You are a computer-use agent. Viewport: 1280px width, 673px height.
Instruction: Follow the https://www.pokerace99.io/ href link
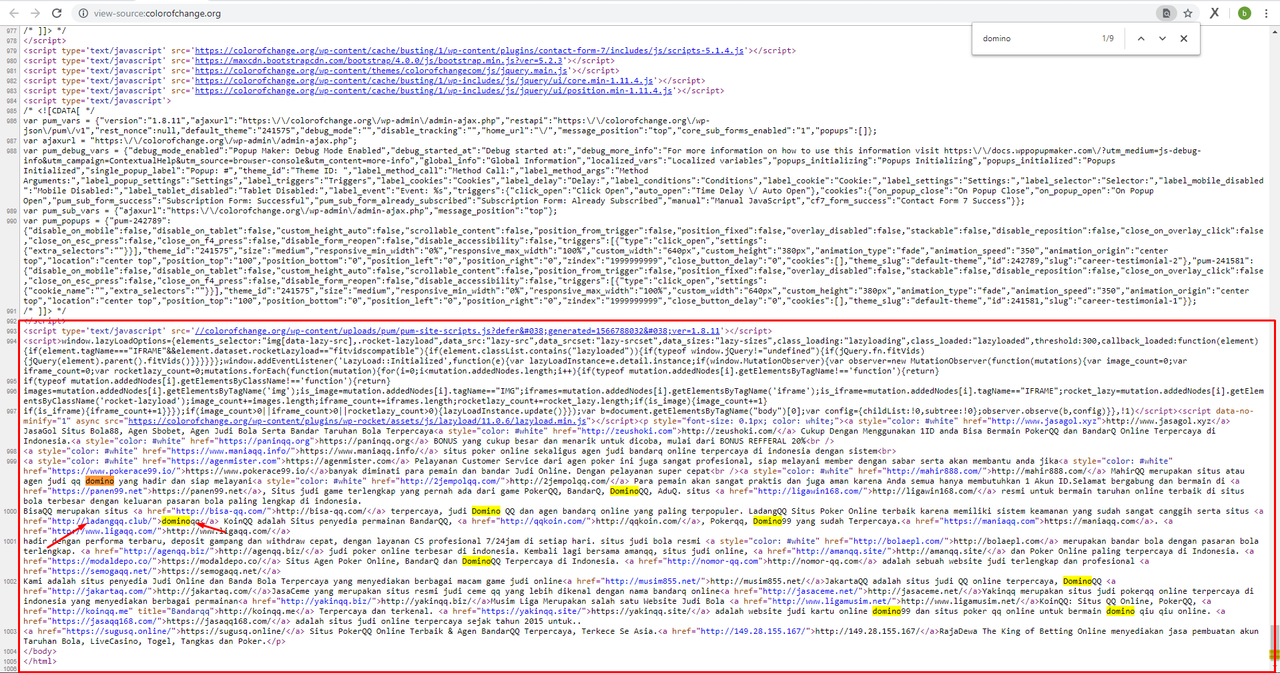click(113, 470)
